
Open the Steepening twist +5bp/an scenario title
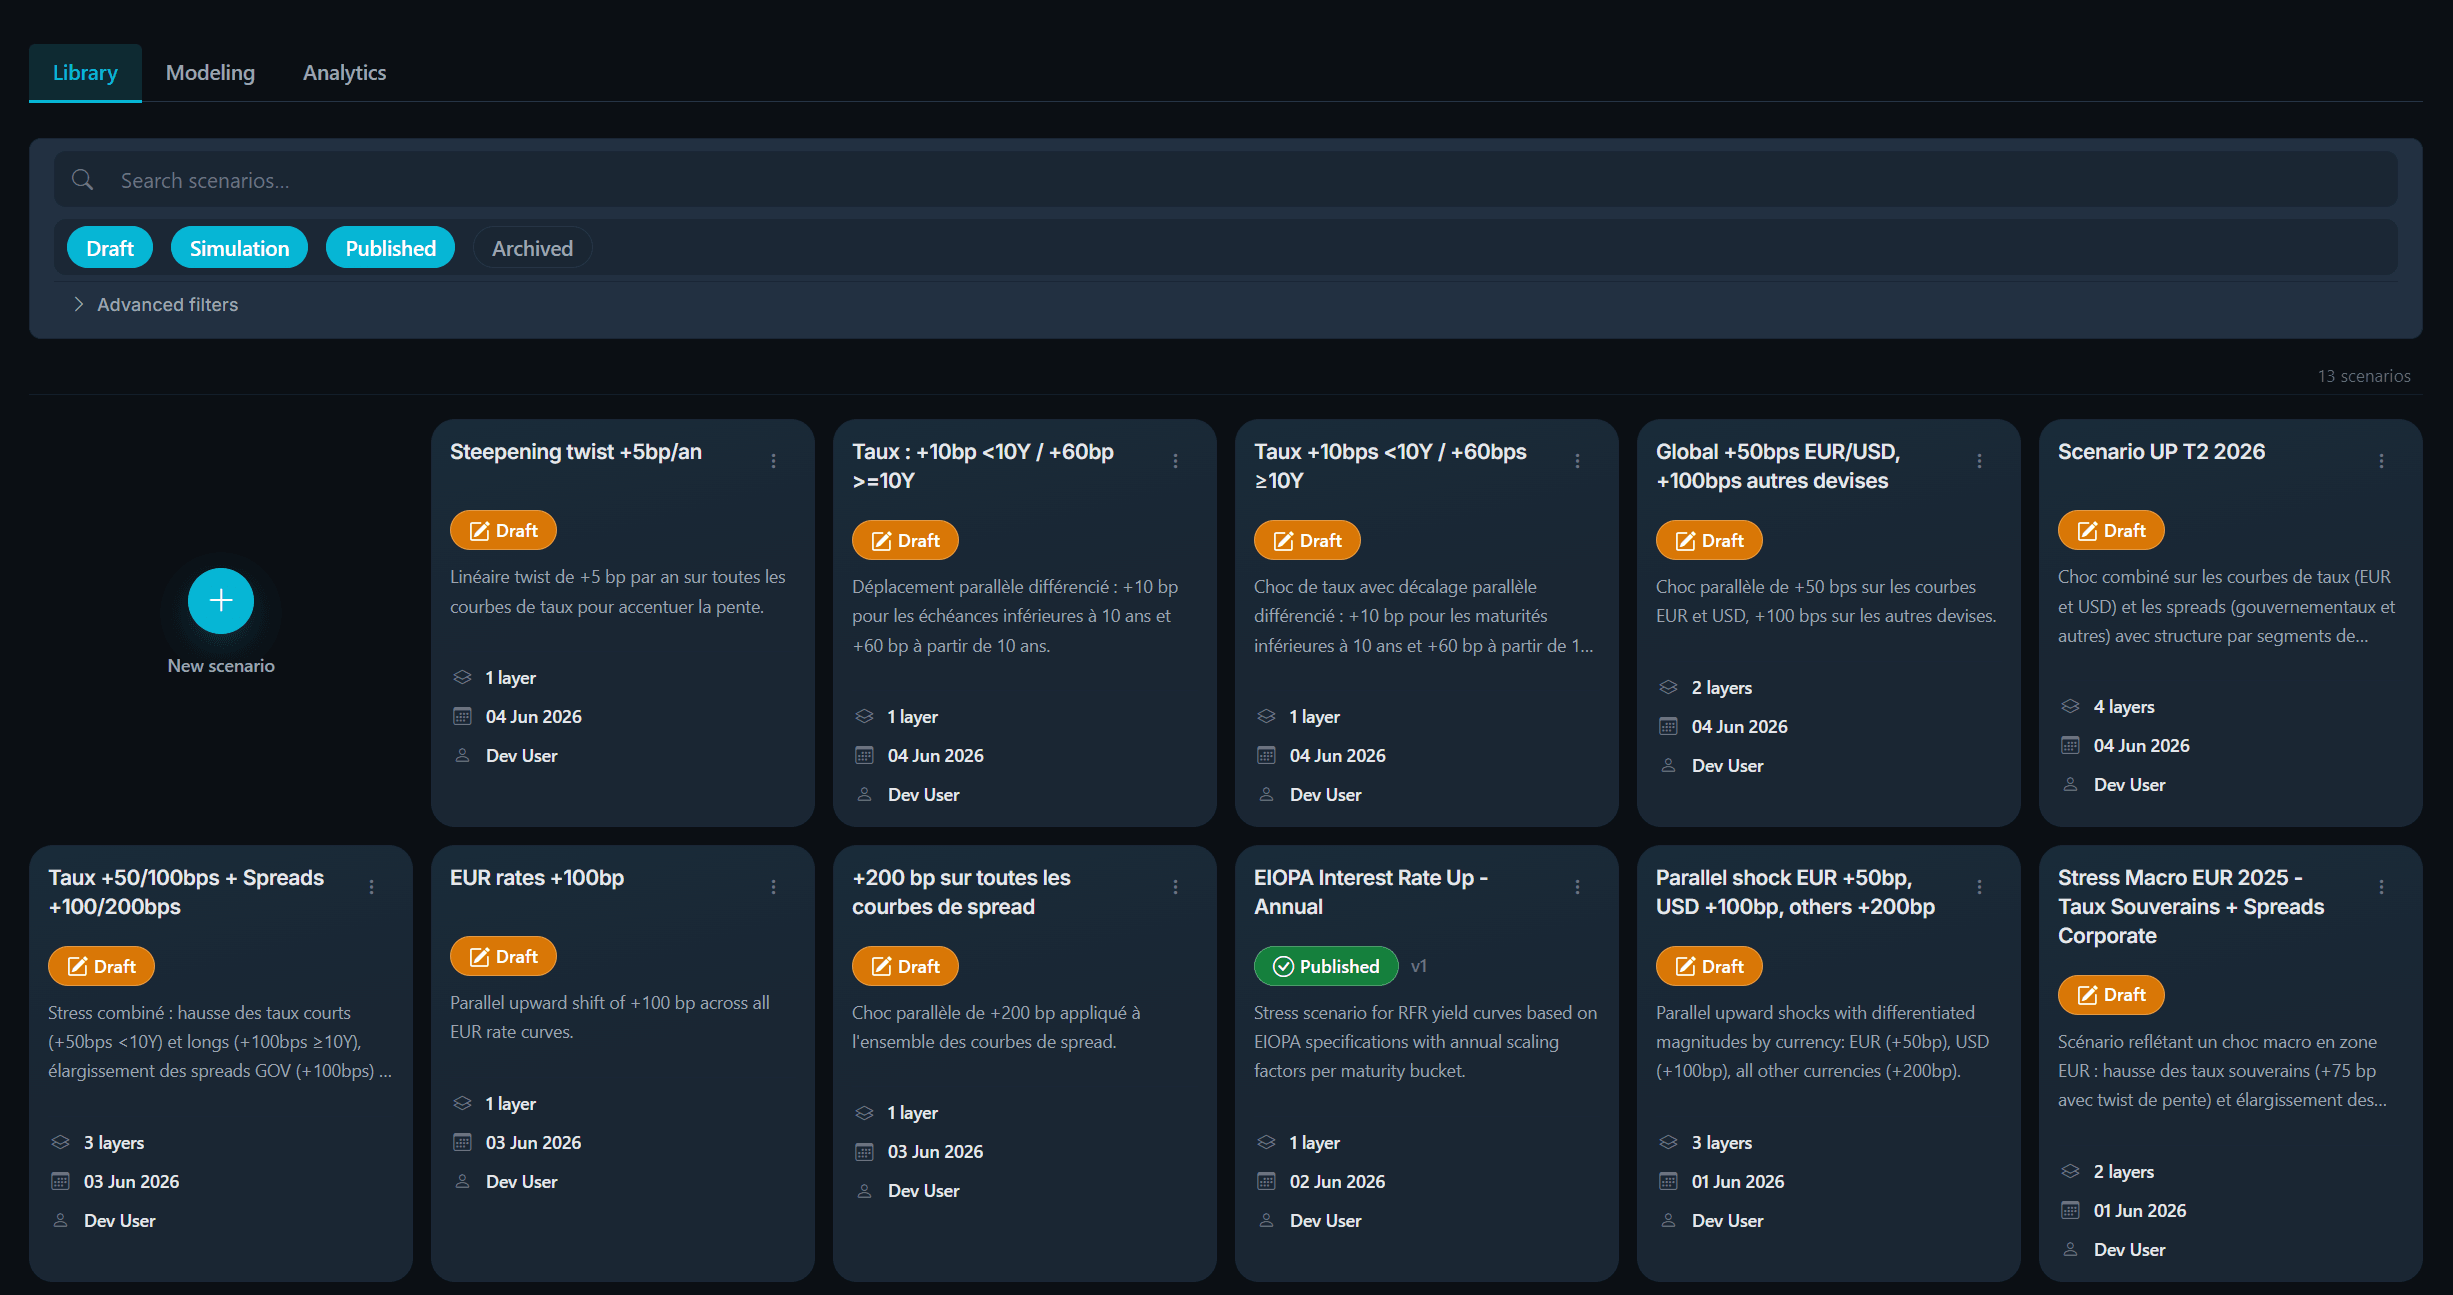tap(576, 452)
